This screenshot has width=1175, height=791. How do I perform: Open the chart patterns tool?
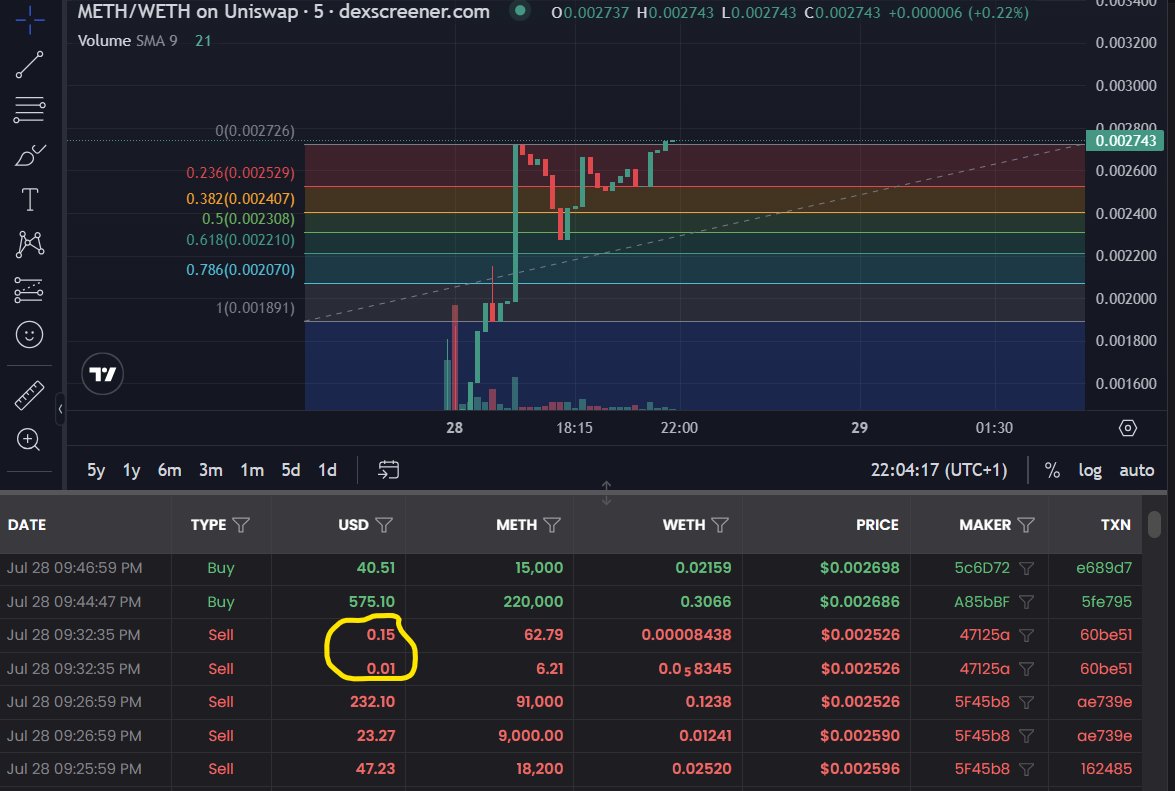click(x=30, y=245)
